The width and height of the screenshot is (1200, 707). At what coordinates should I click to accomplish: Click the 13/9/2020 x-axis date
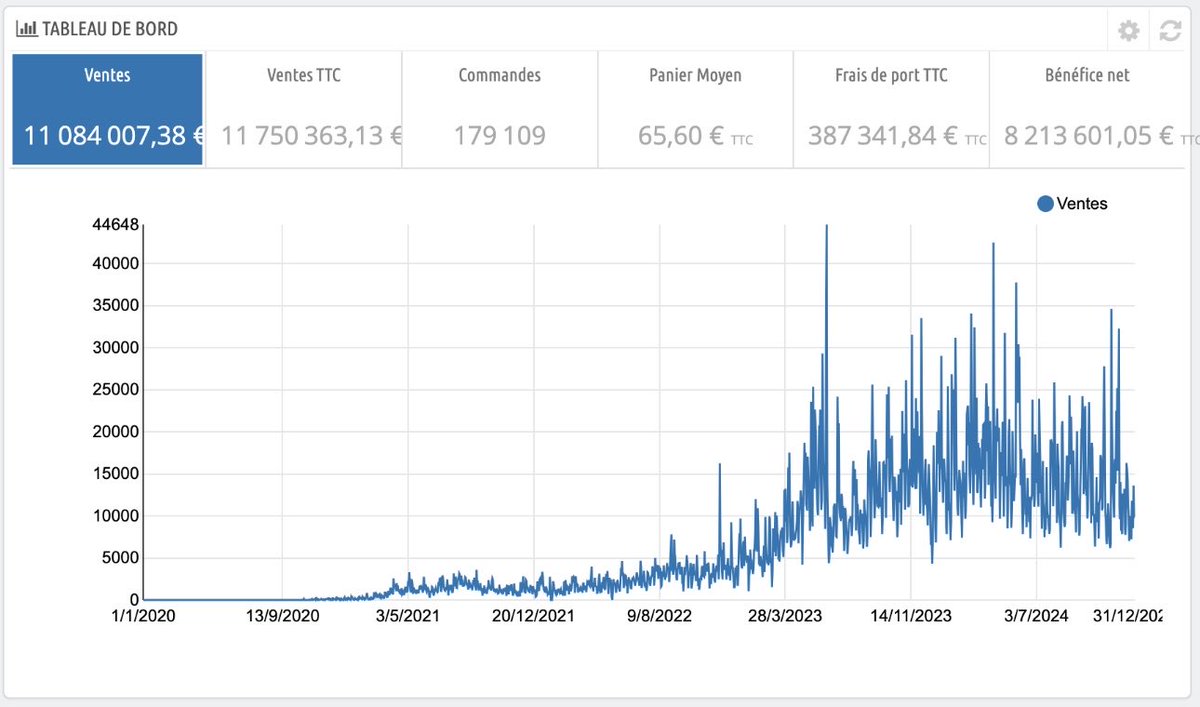click(282, 616)
